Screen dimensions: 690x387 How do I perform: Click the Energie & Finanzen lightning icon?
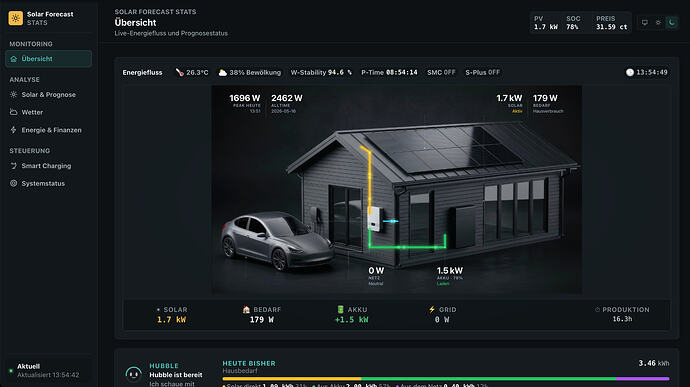tap(14, 130)
